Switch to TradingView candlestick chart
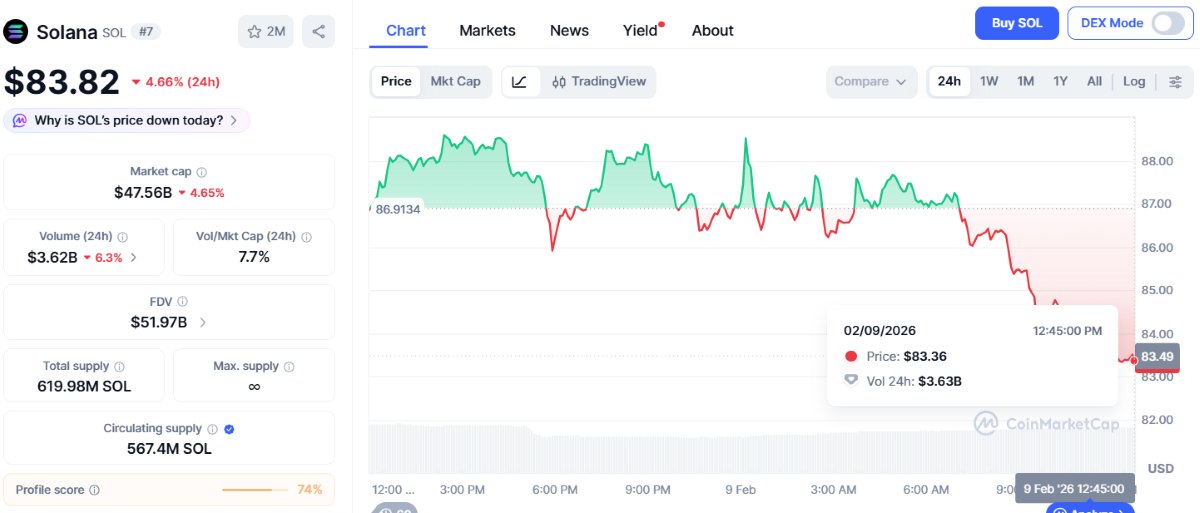The image size is (1200, 513). point(599,82)
